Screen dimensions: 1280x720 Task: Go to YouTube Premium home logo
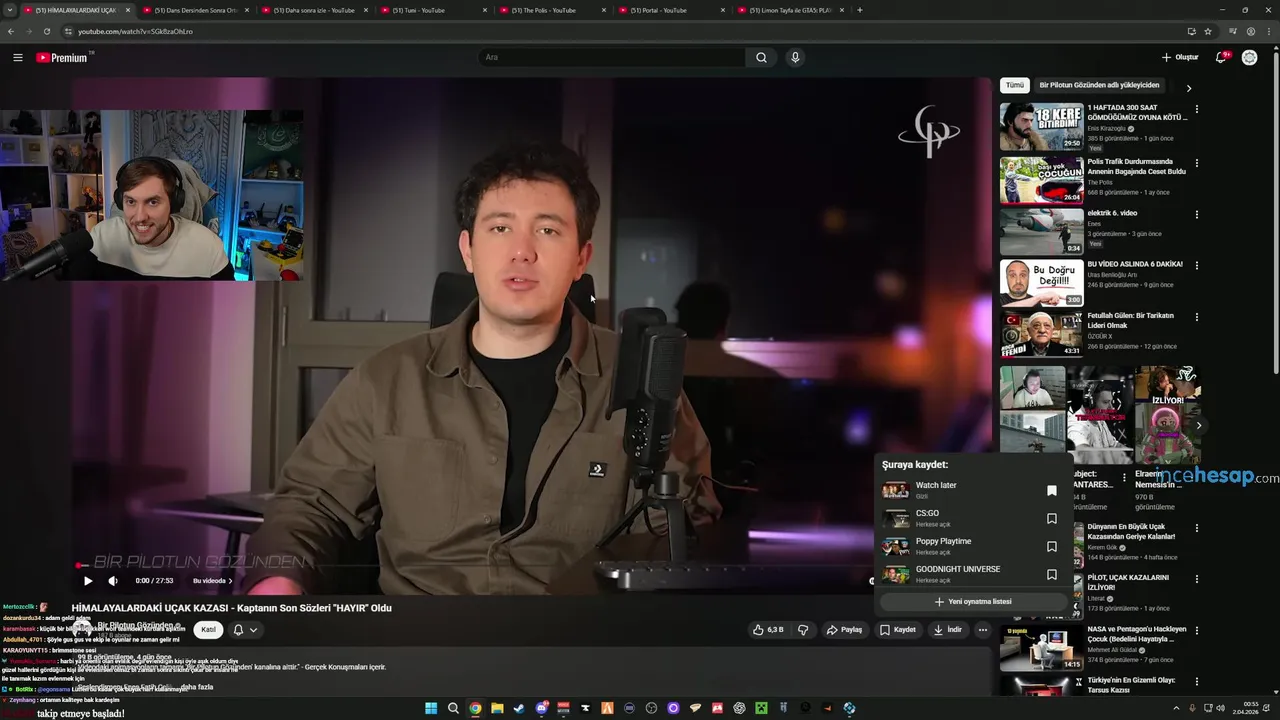63,58
